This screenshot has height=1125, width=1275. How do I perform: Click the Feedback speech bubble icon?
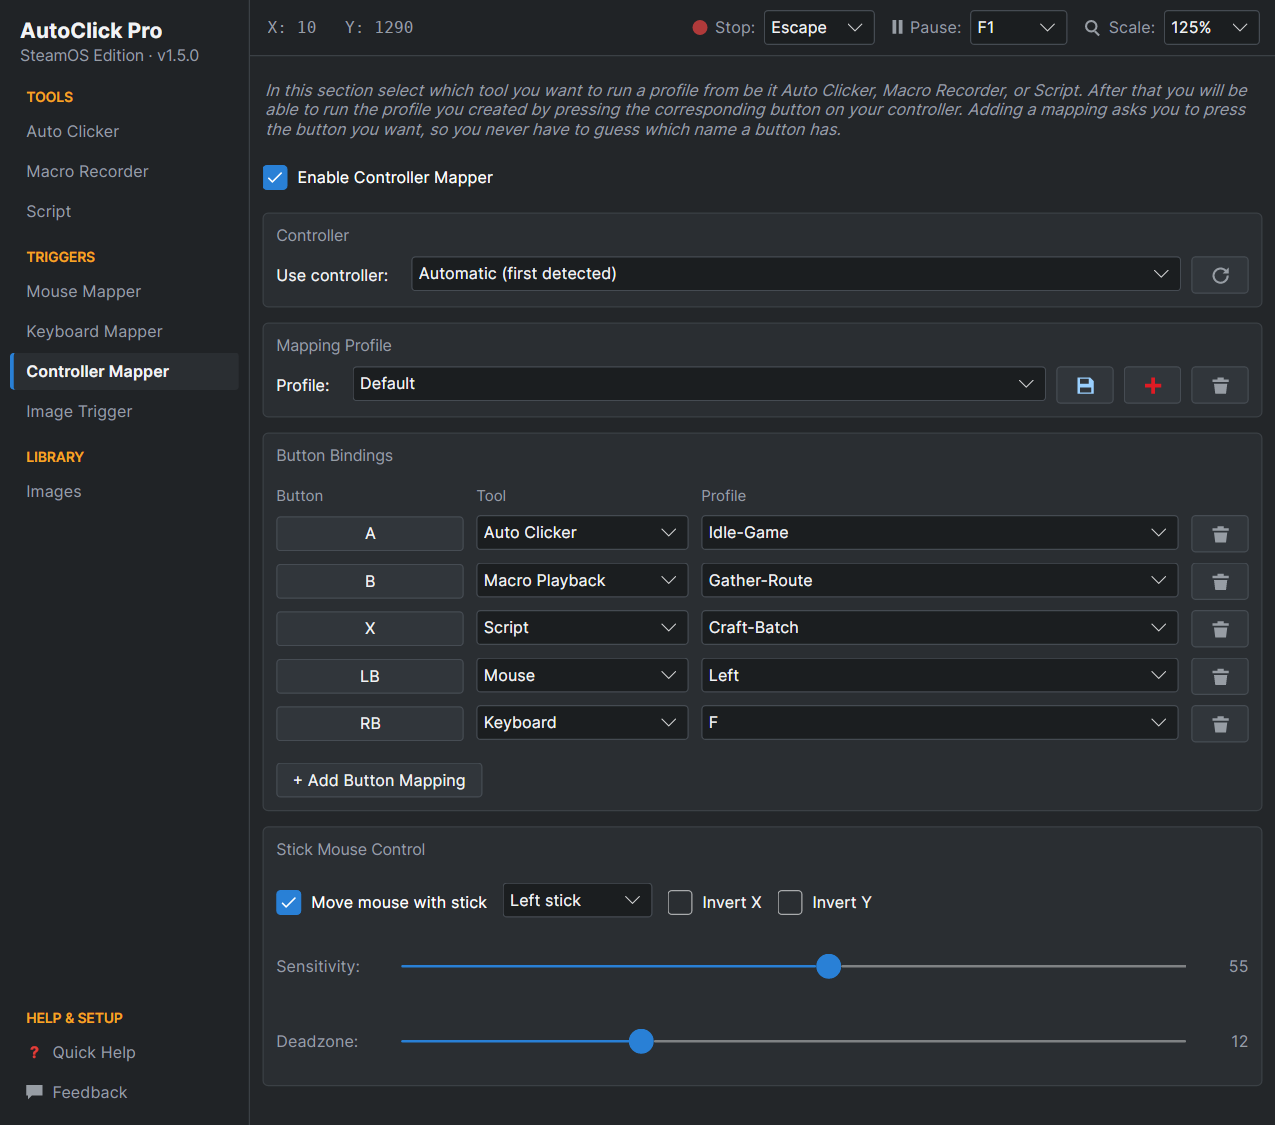35,1092
